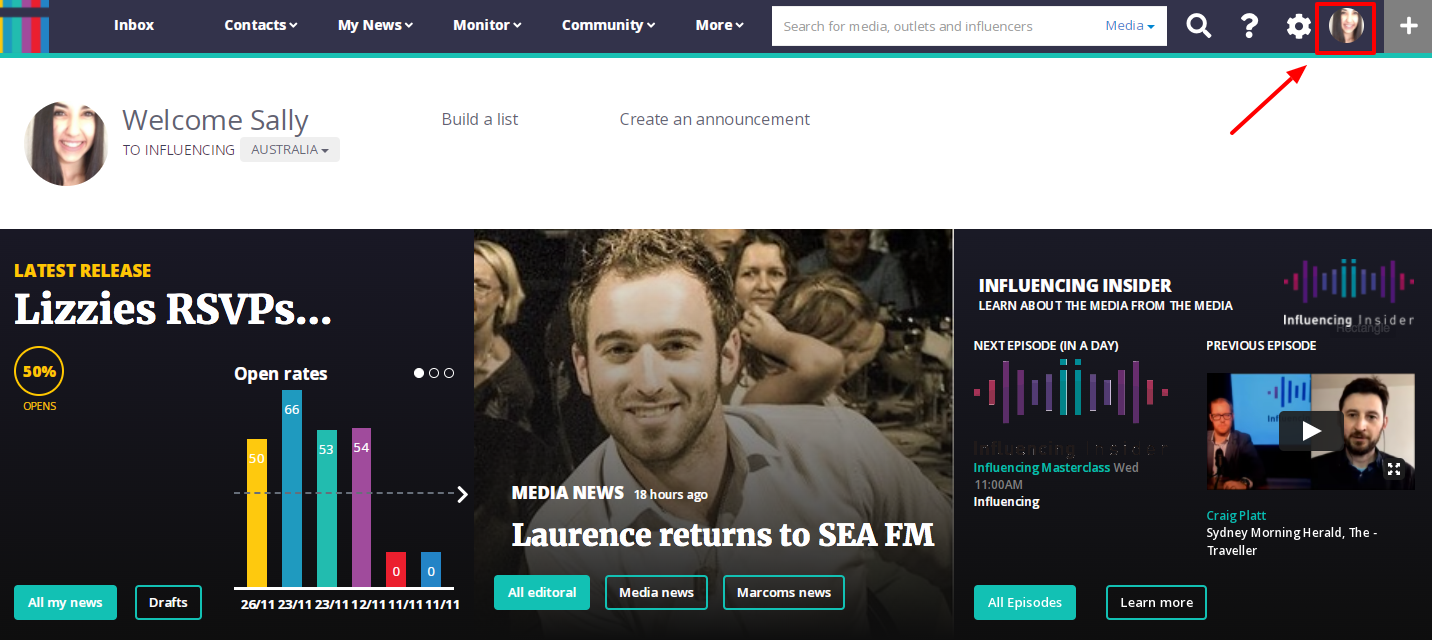Click the All Episodes button
This screenshot has width=1432, height=640.
click(x=1025, y=603)
